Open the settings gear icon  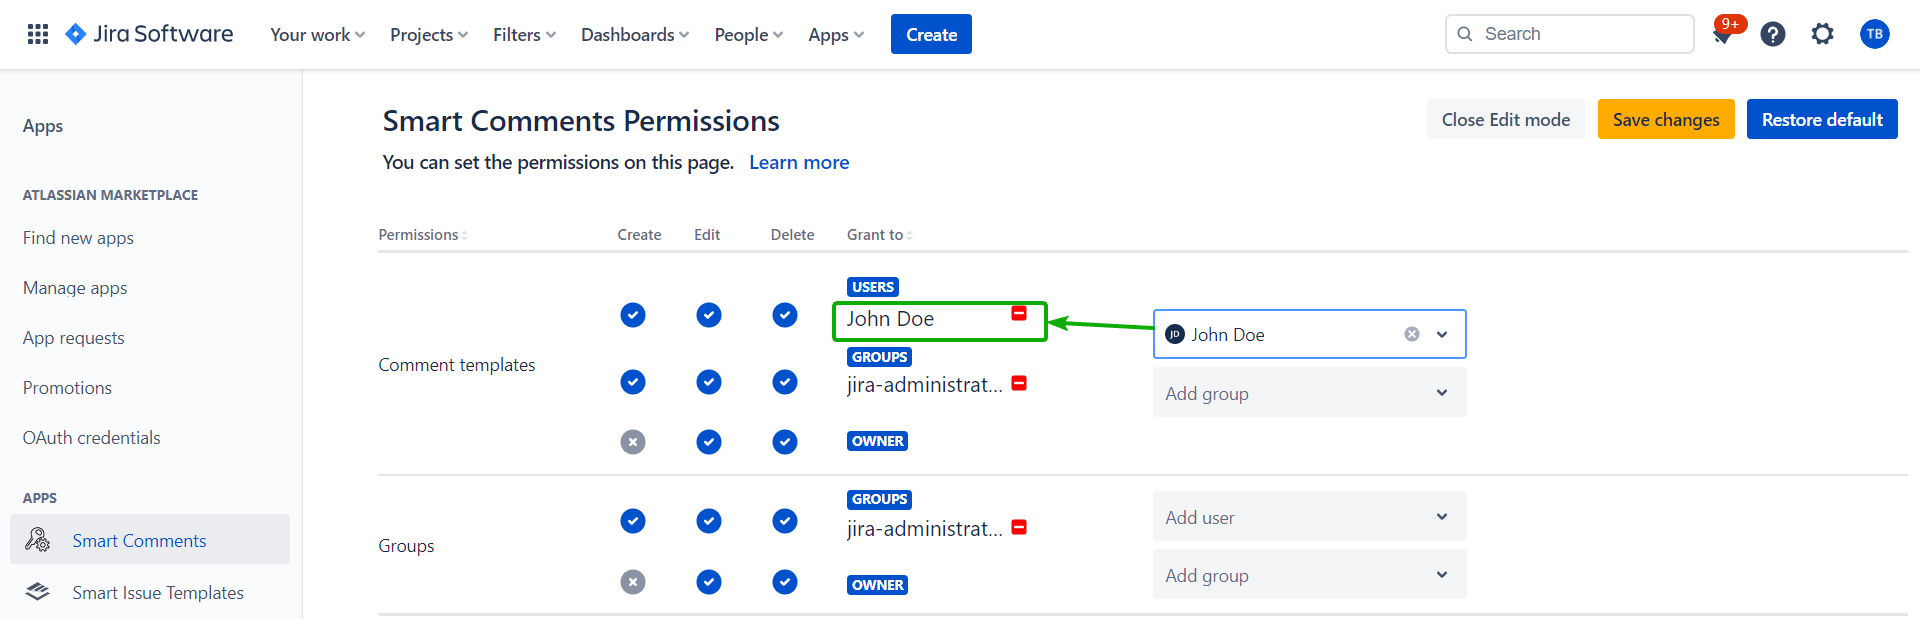(1823, 34)
